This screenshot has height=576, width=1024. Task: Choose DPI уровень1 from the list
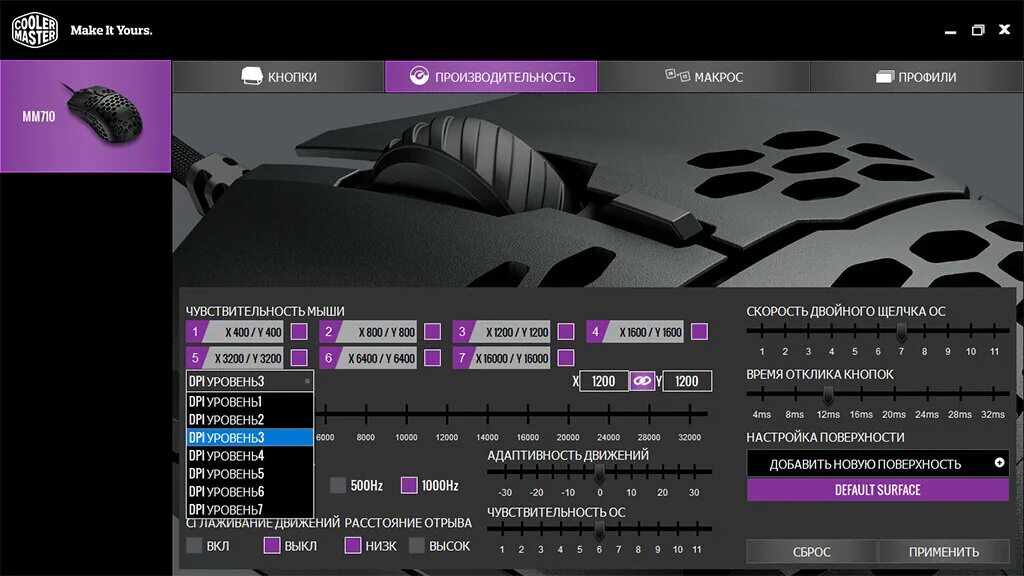tap(249, 402)
